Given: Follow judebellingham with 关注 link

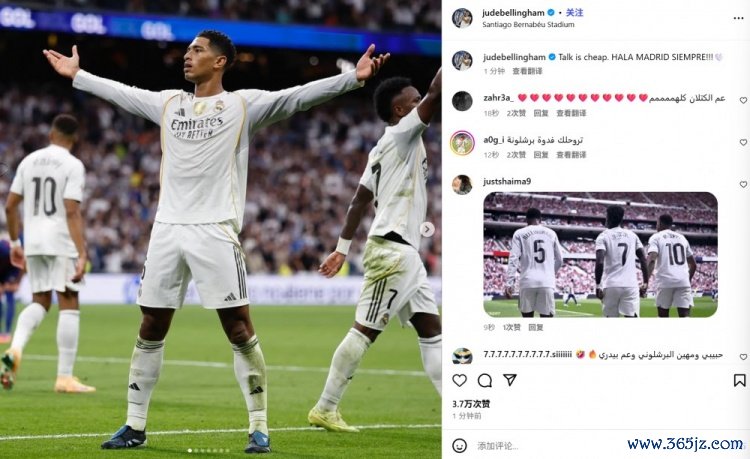Looking at the screenshot, I should (x=574, y=12).
